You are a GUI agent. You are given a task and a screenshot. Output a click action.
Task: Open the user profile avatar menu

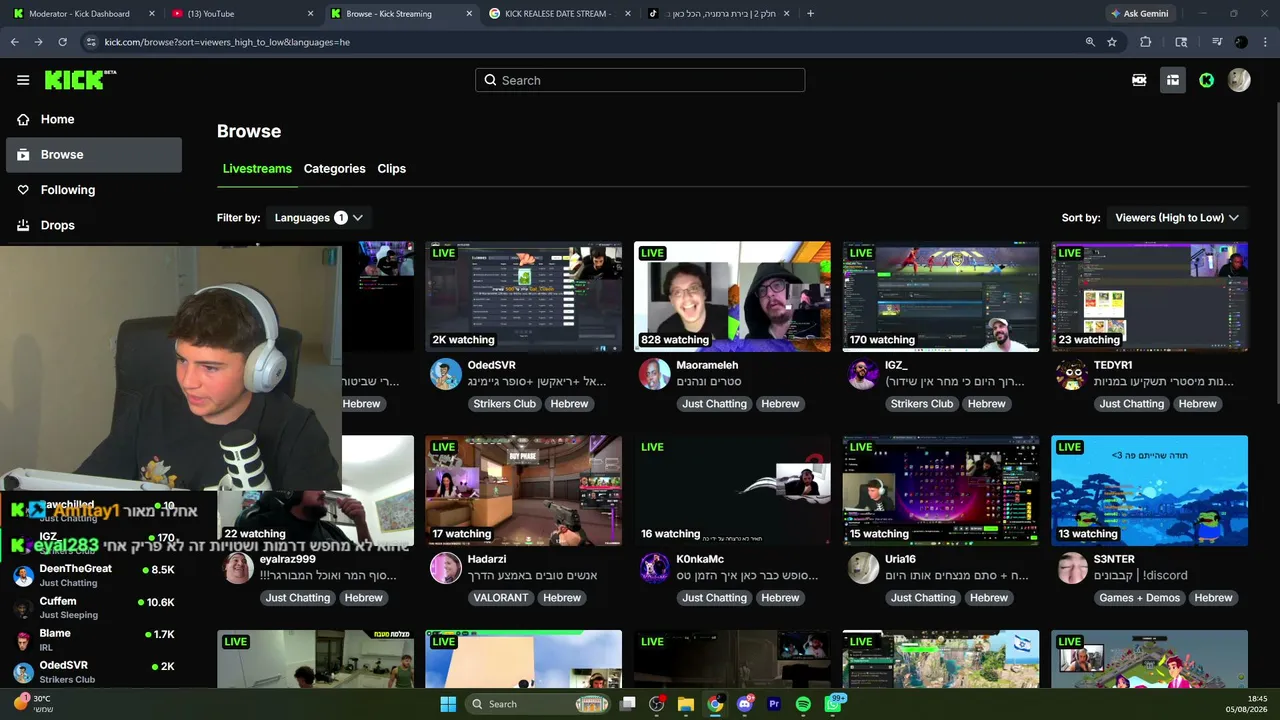coord(1239,80)
